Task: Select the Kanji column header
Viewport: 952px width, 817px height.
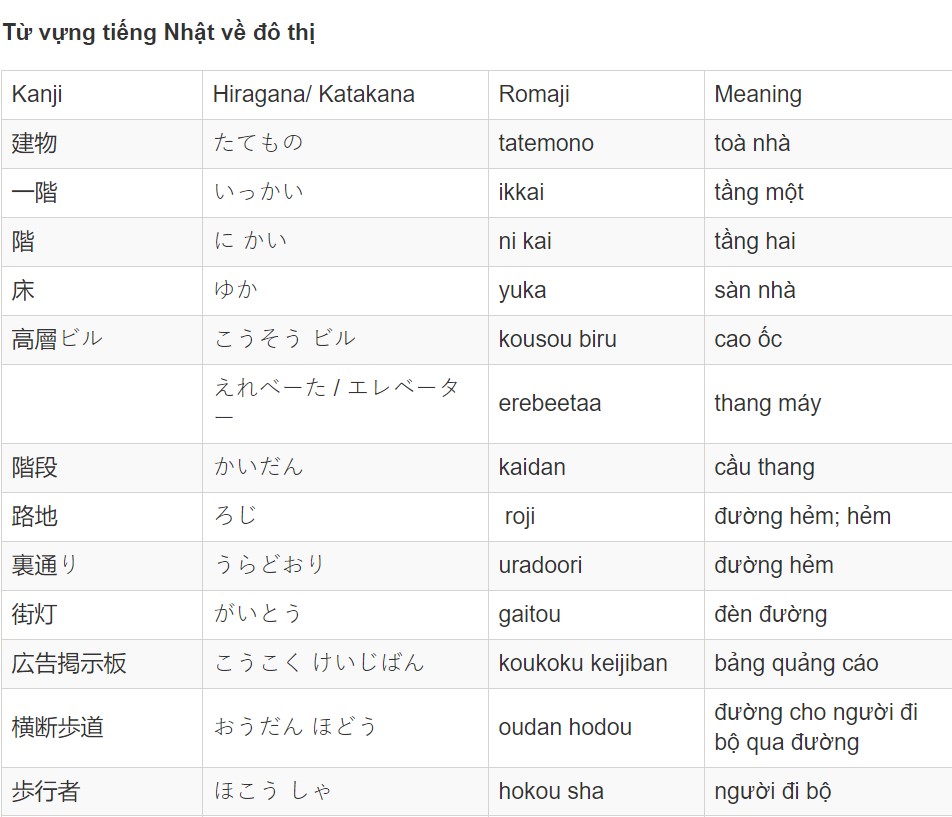Action: point(102,95)
